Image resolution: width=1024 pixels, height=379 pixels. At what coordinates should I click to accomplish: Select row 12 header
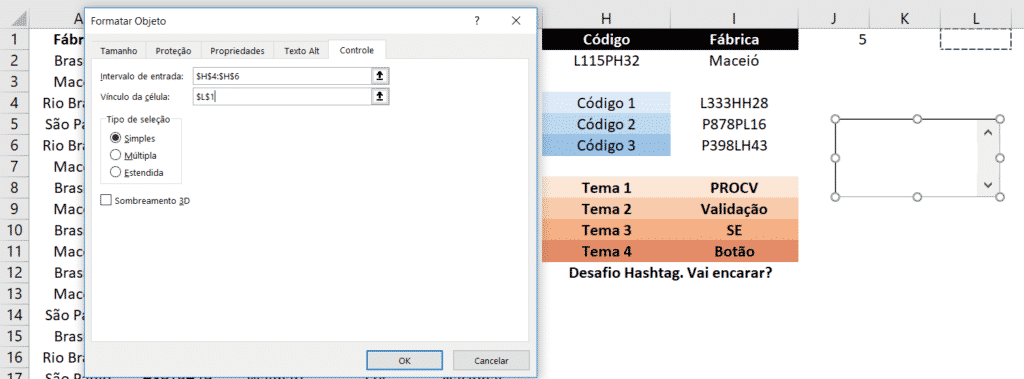(15, 272)
